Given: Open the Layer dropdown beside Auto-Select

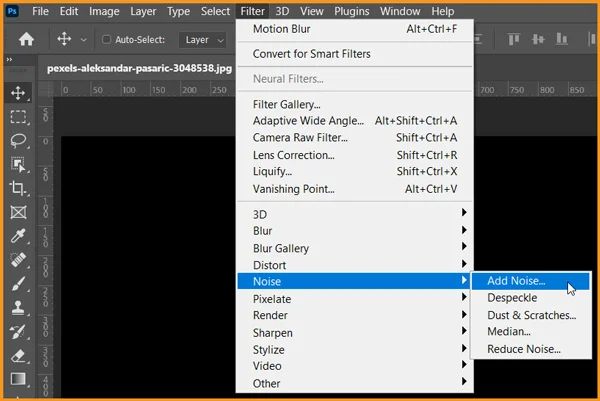Looking at the screenshot, I should pos(205,40).
